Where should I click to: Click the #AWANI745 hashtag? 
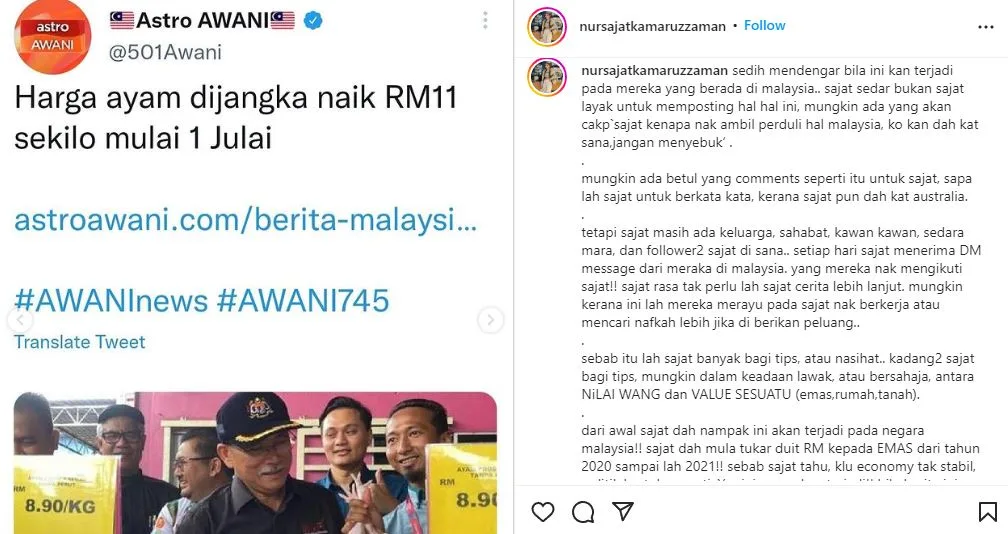click(x=303, y=300)
